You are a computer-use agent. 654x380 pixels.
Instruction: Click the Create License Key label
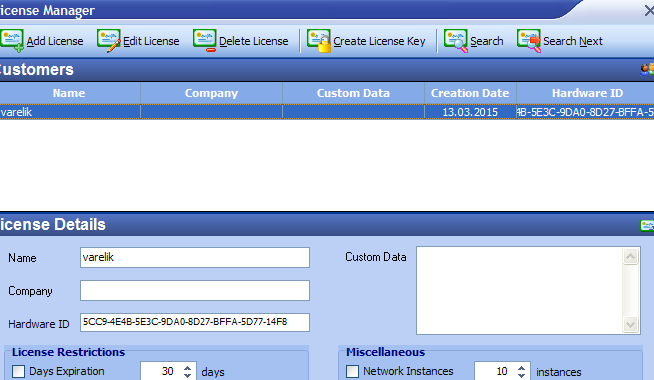tap(379, 41)
